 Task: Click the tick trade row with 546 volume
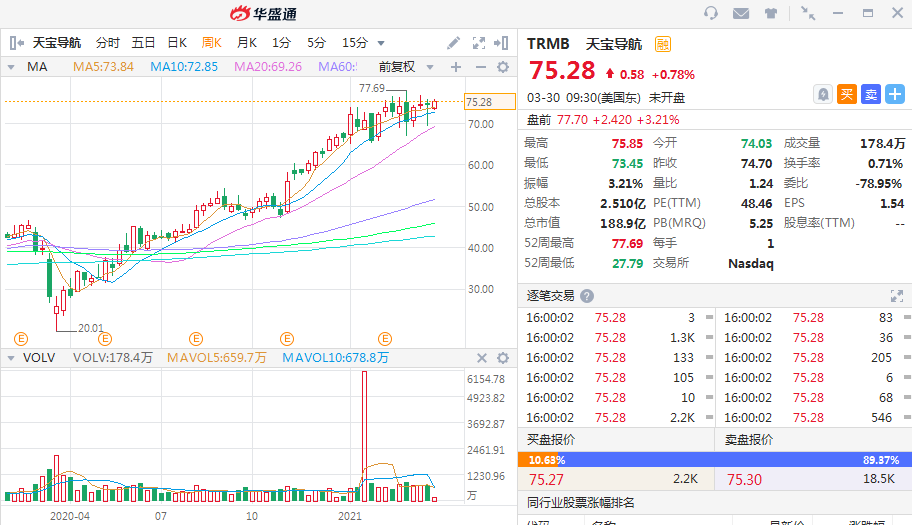click(814, 418)
